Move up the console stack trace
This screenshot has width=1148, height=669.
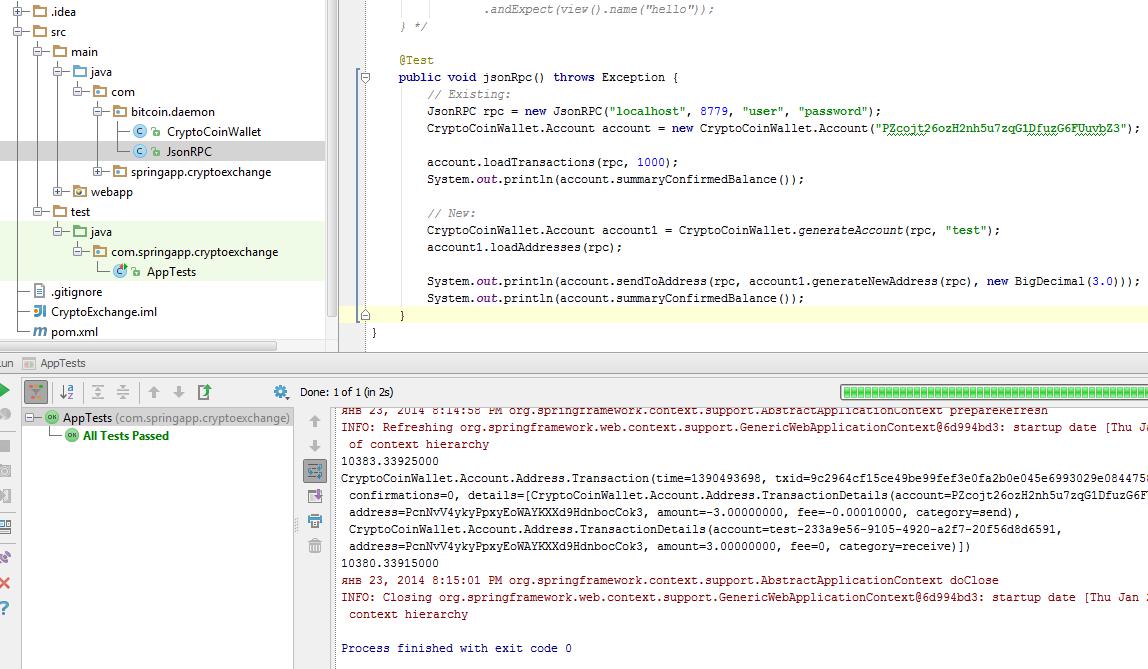tap(315, 421)
